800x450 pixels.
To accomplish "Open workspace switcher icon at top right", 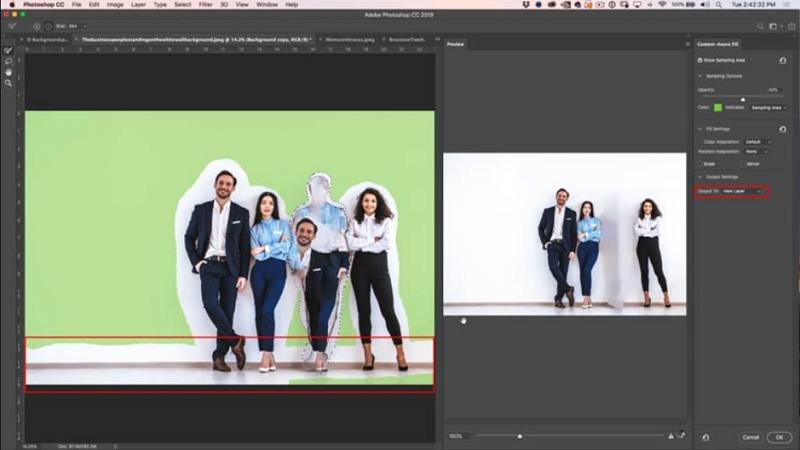I will pyautogui.click(x=773, y=26).
